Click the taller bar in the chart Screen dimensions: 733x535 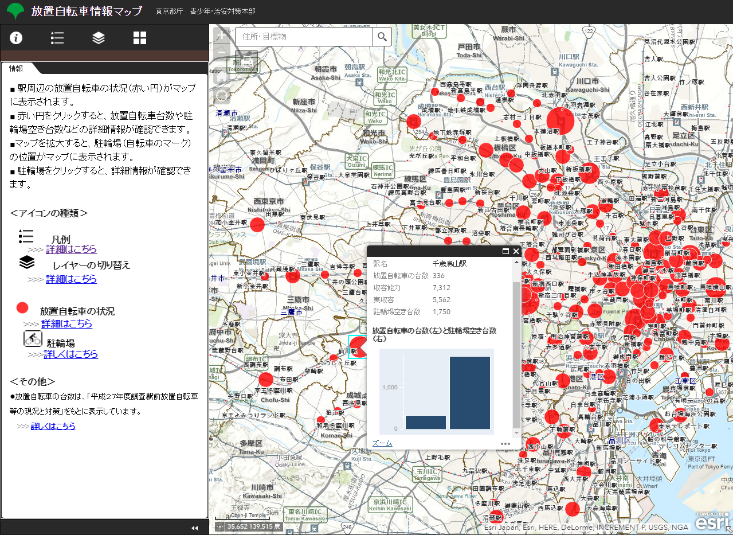click(x=469, y=393)
